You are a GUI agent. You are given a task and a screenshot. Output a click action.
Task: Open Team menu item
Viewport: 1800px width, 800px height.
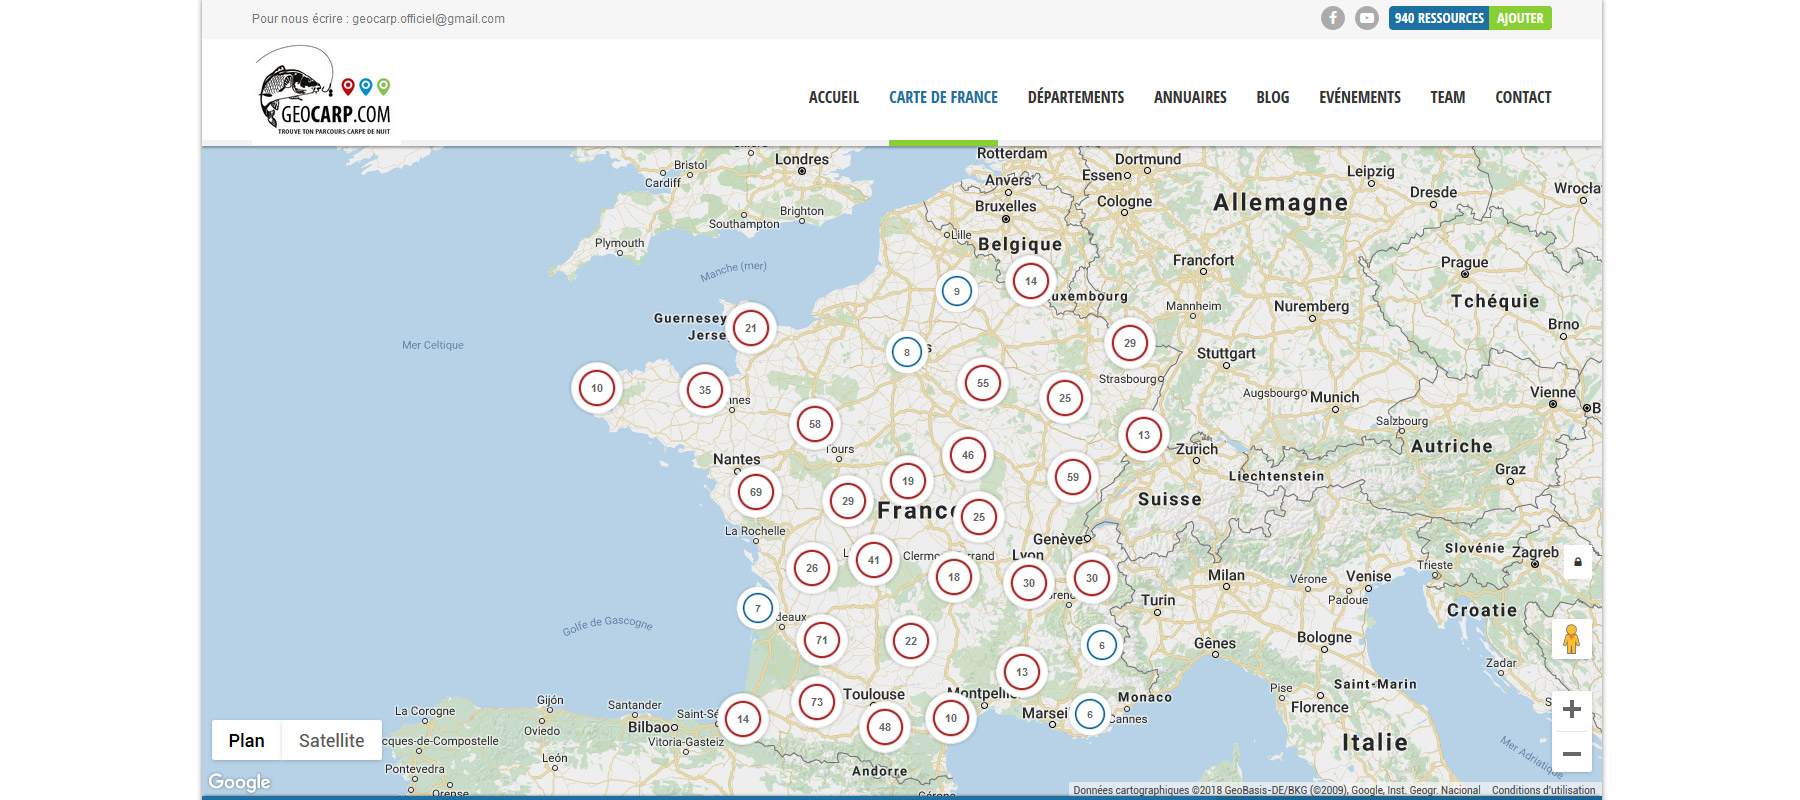(x=1448, y=97)
